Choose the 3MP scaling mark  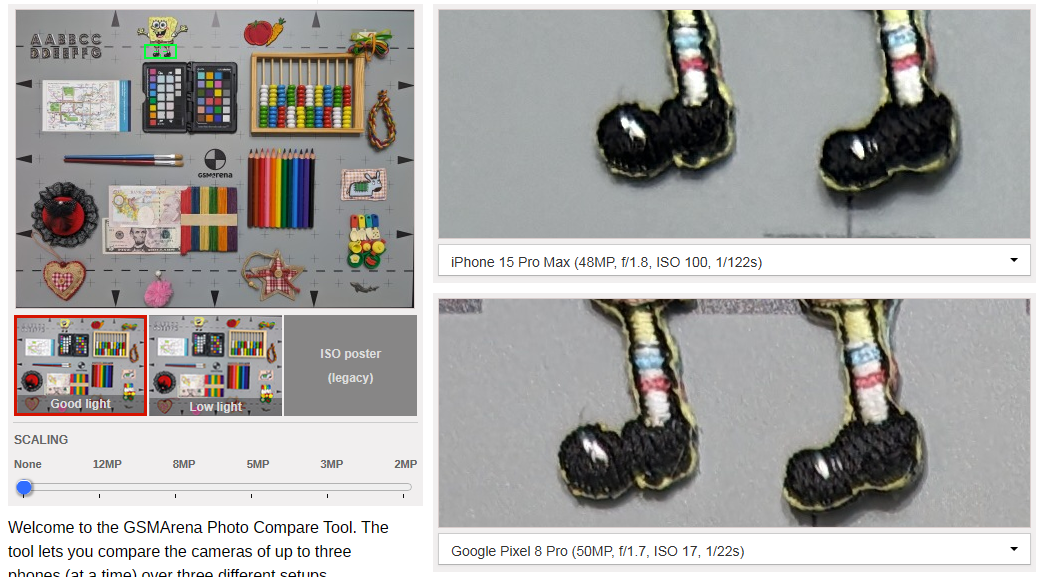coord(327,488)
